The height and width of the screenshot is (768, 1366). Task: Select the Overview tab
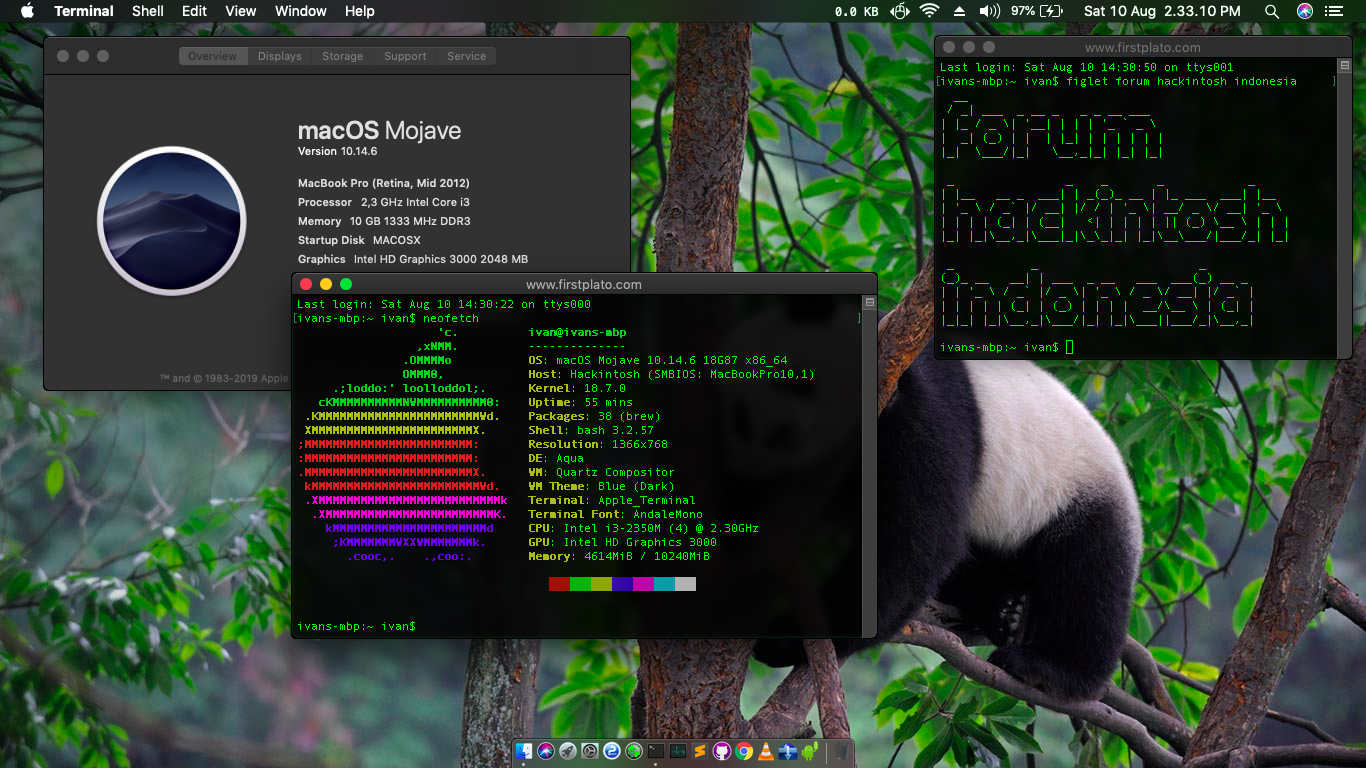(213, 56)
